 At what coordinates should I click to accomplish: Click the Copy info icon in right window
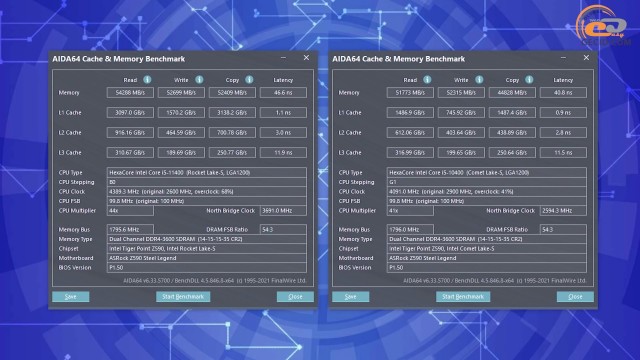click(529, 80)
